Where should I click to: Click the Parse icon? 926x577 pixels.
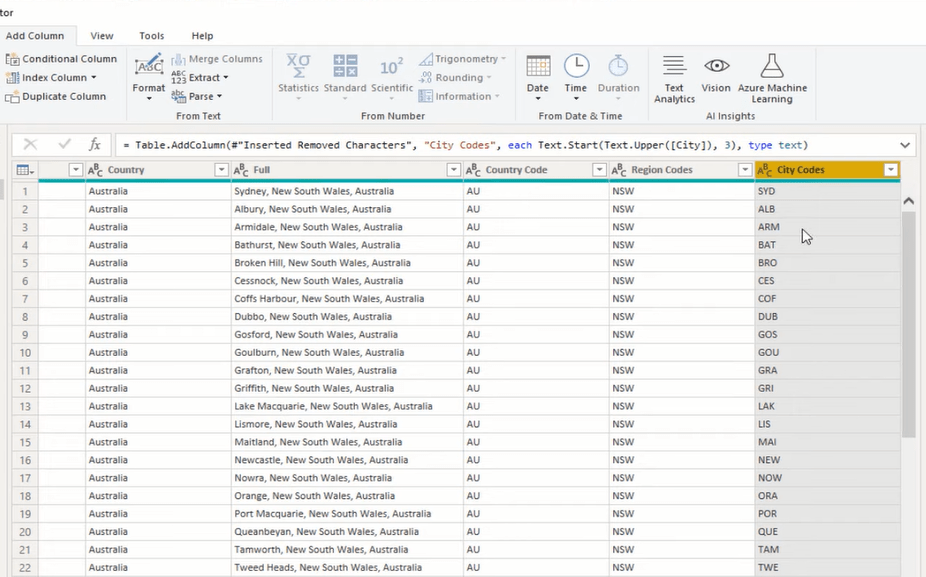coord(179,96)
